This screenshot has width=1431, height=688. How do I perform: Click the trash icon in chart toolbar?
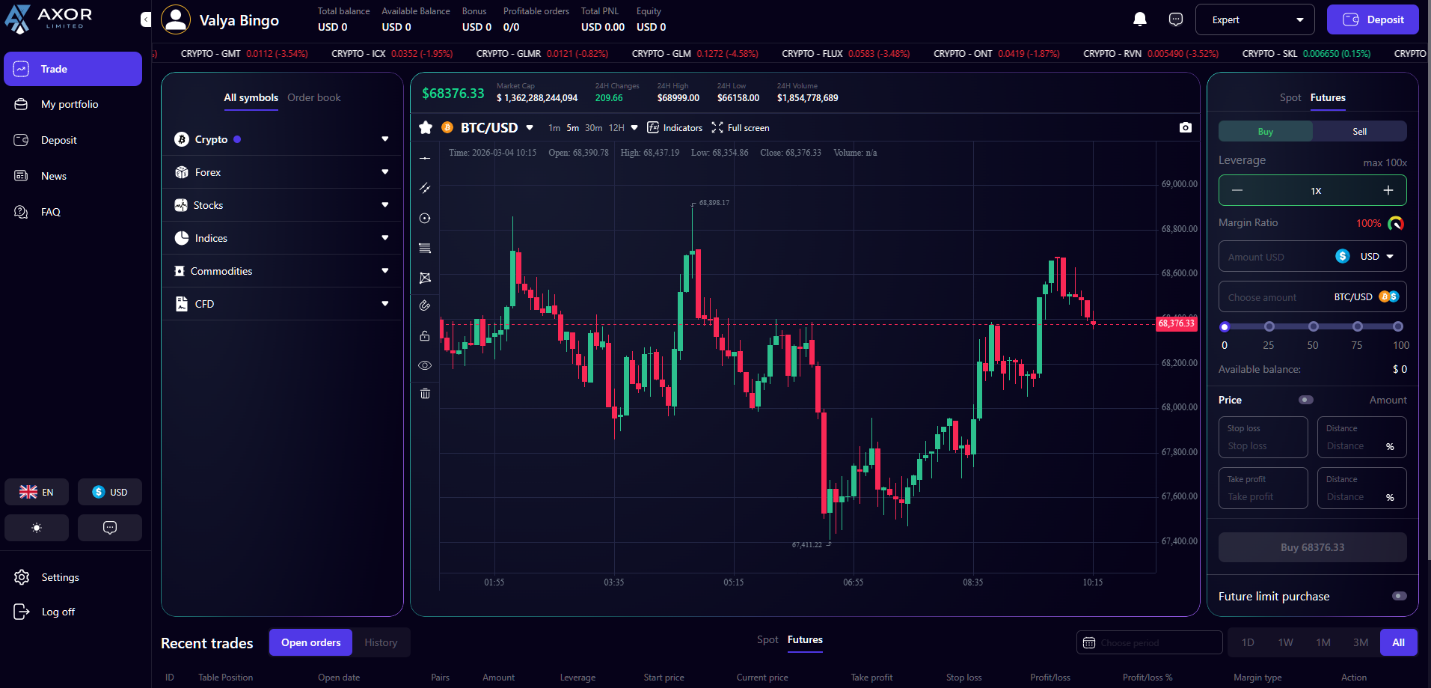coord(425,394)
